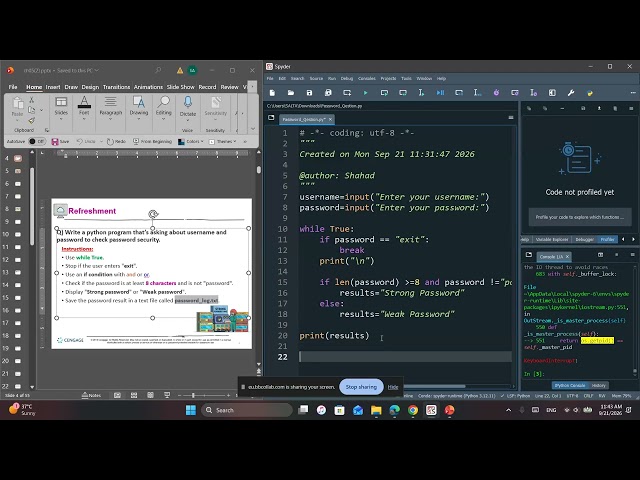Screen dimensions: 640x480
Task: Click the Paste clipboard icon in PowerPoint
Action: [17, 103]
